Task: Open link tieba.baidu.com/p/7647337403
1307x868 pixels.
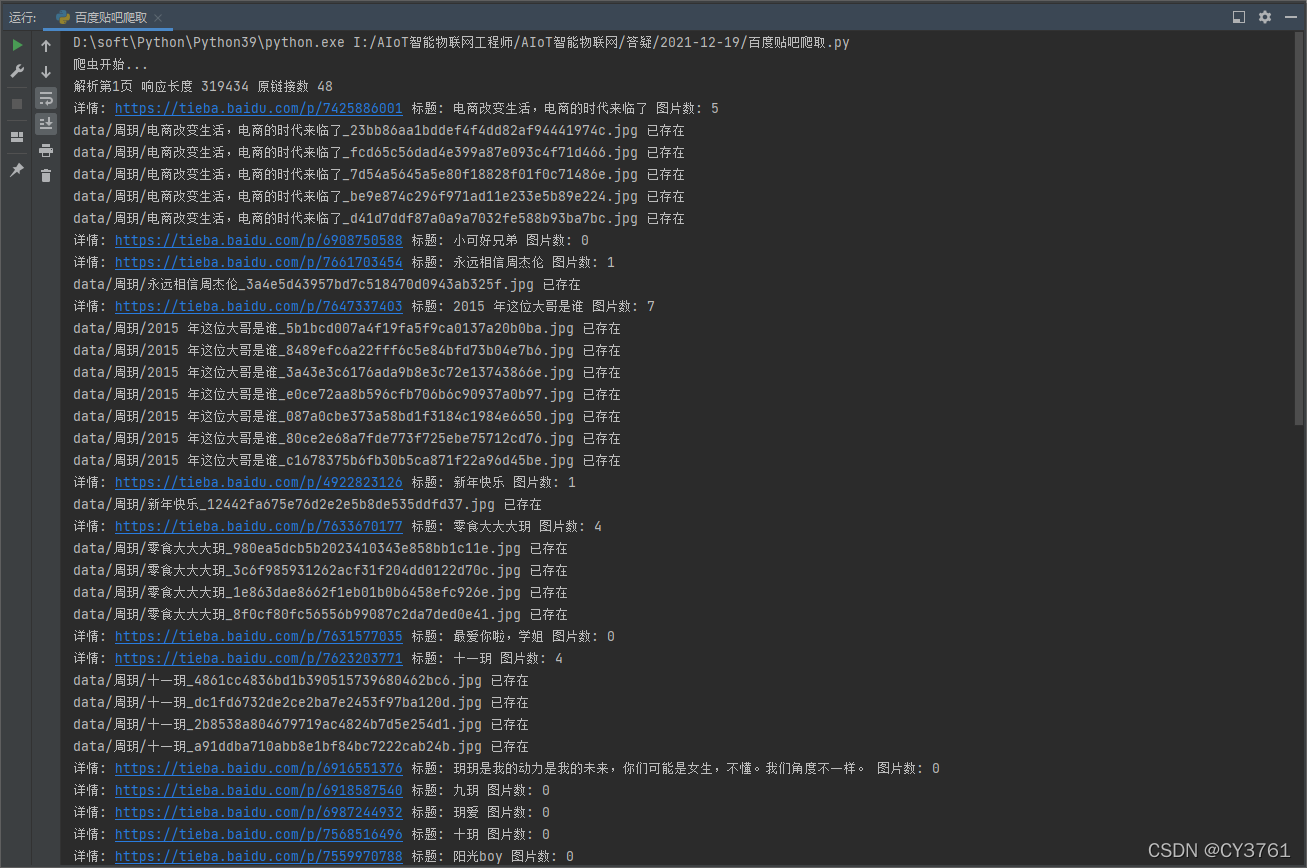Action: pos(259,306)
